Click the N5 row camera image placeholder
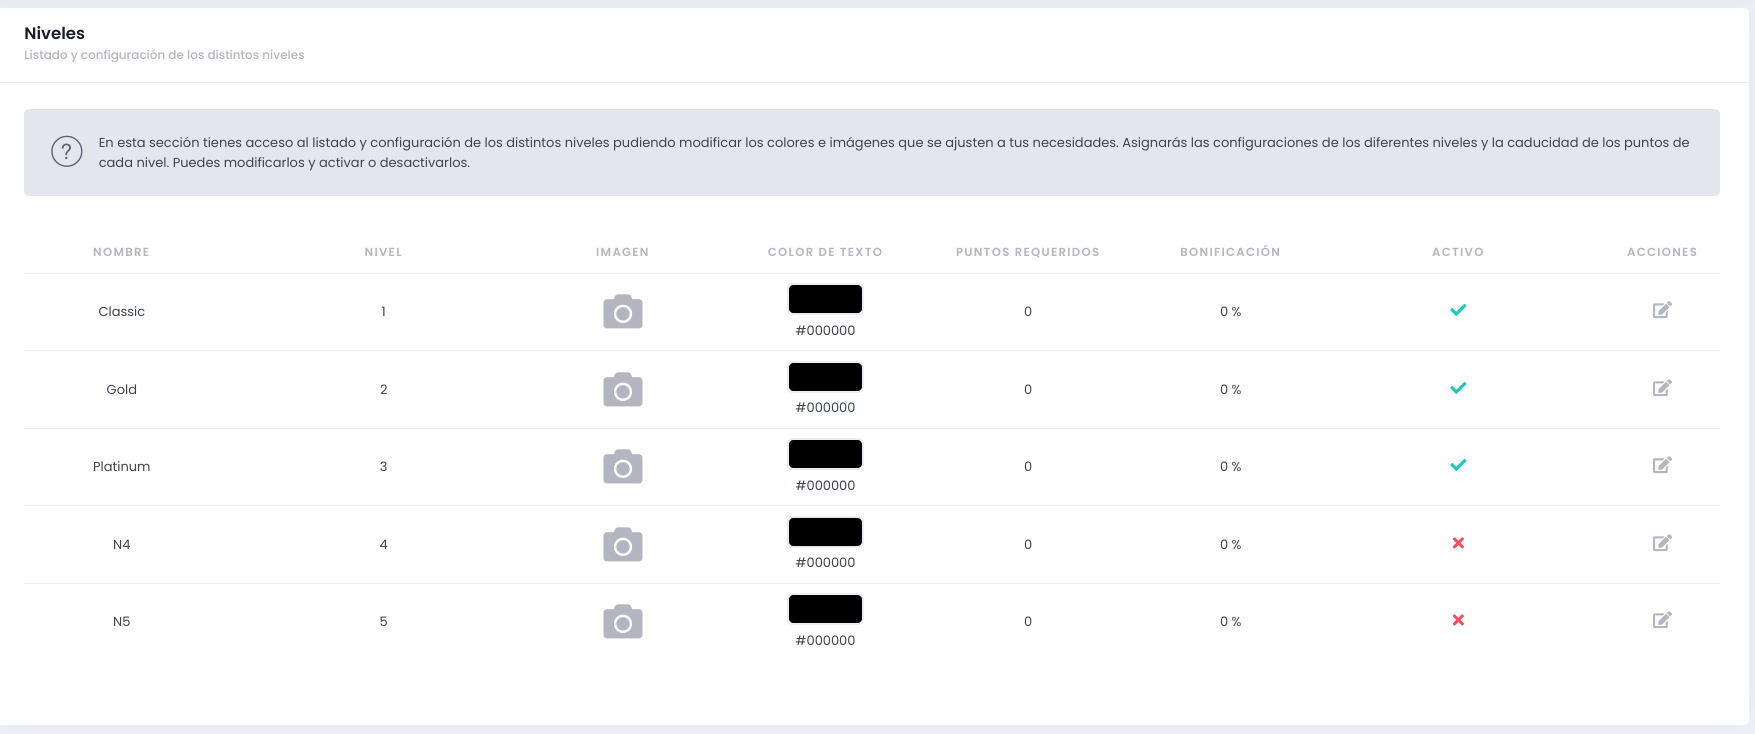 (623, 622)
